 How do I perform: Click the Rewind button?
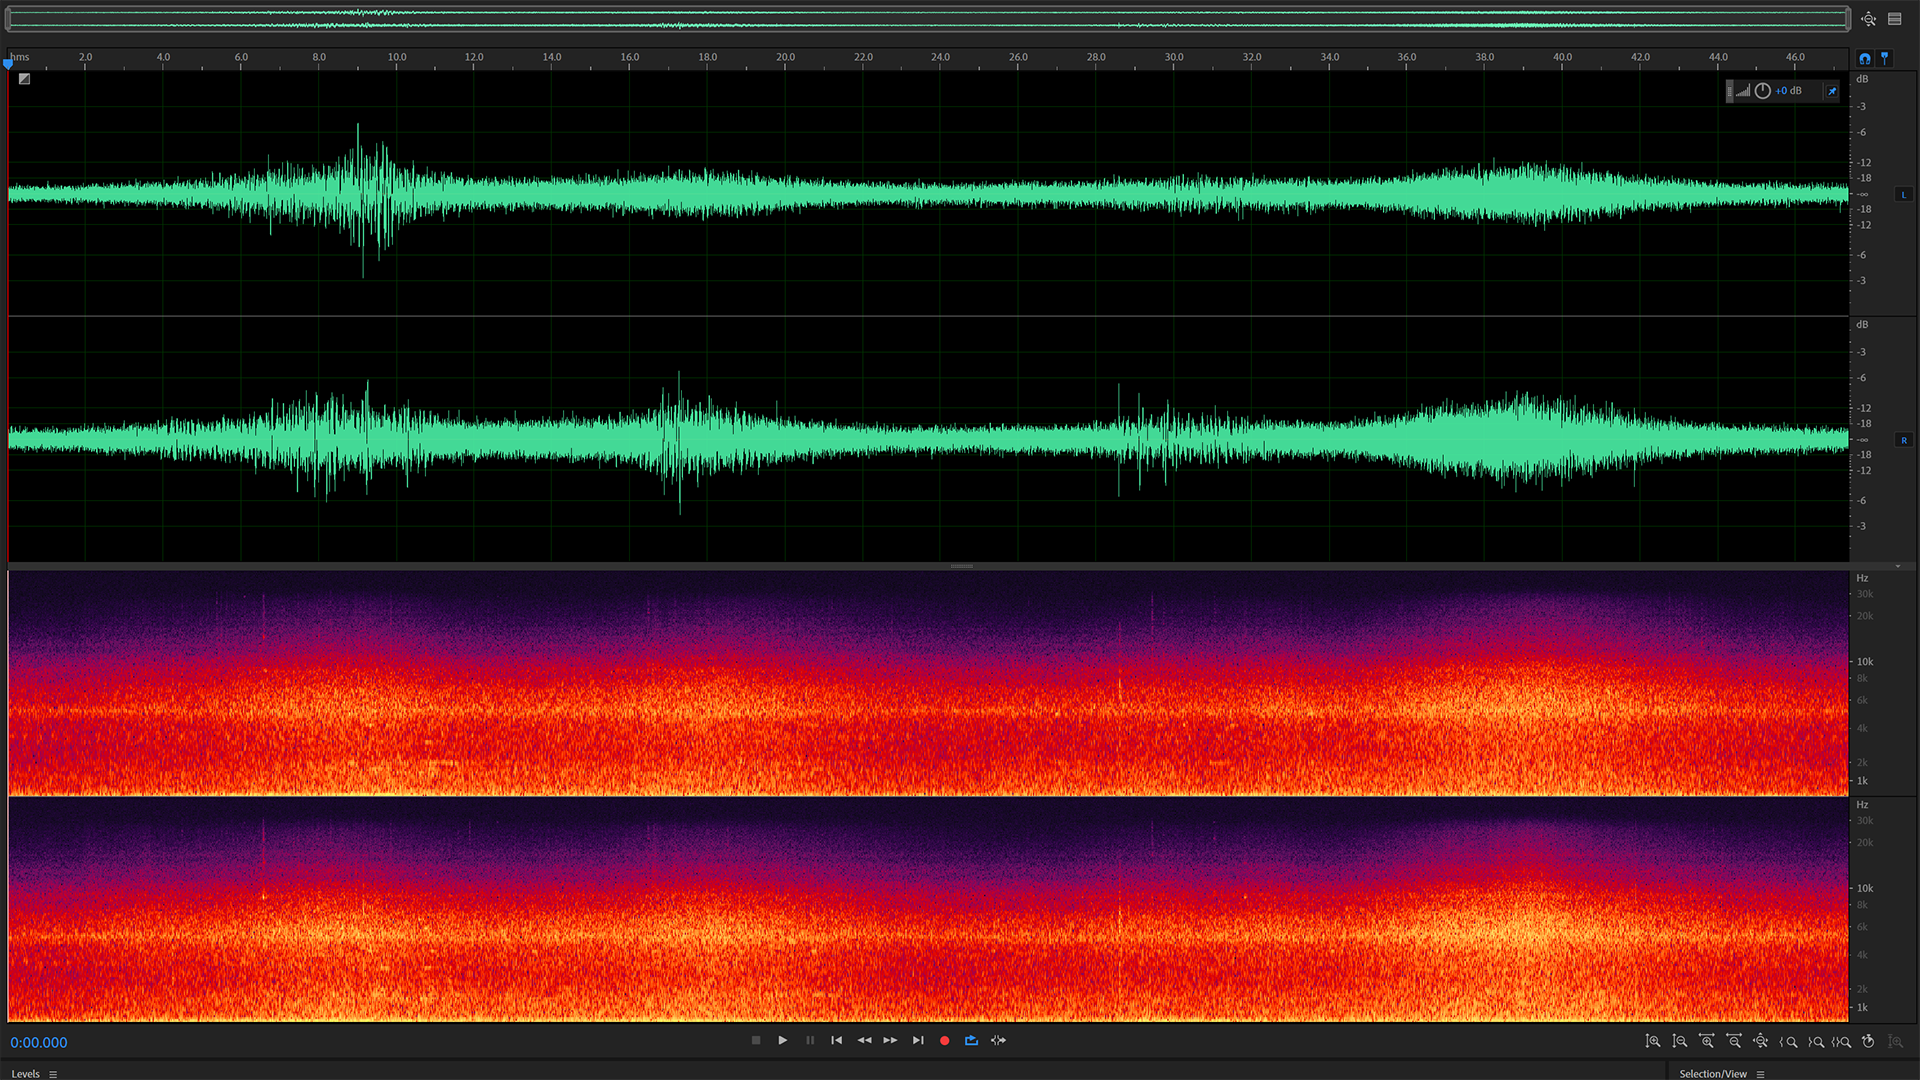click(x=864, y=1040)
